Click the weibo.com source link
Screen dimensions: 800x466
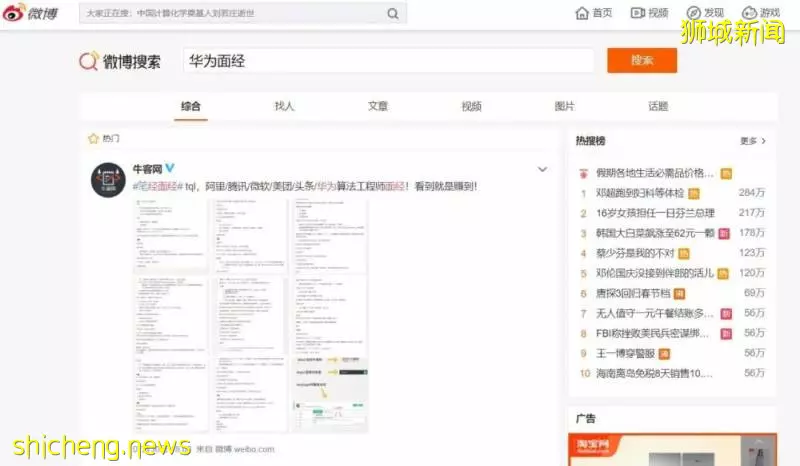coord(254,449)
